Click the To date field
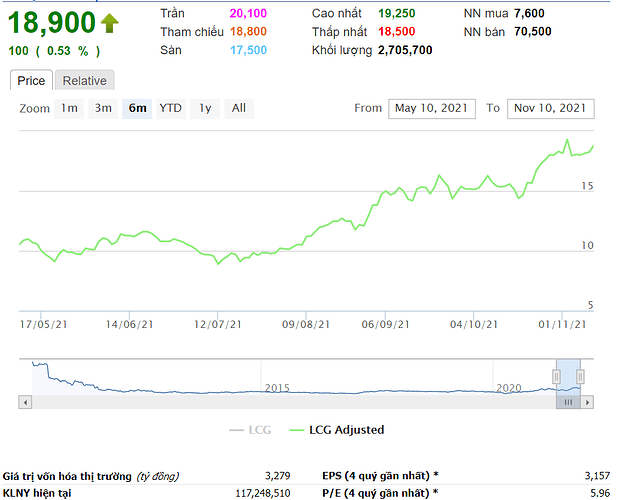 pyautogui.click(x=551, y=108)
